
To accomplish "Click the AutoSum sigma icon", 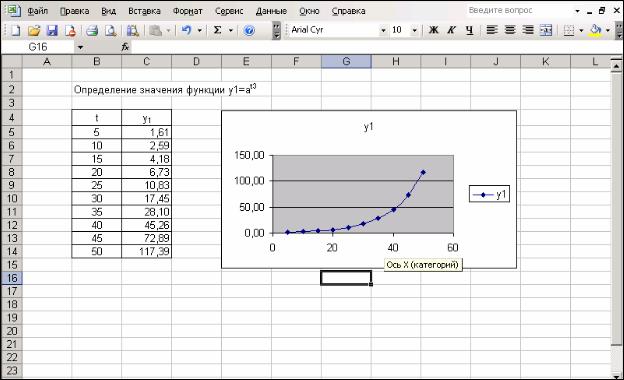I will [217, 30].
